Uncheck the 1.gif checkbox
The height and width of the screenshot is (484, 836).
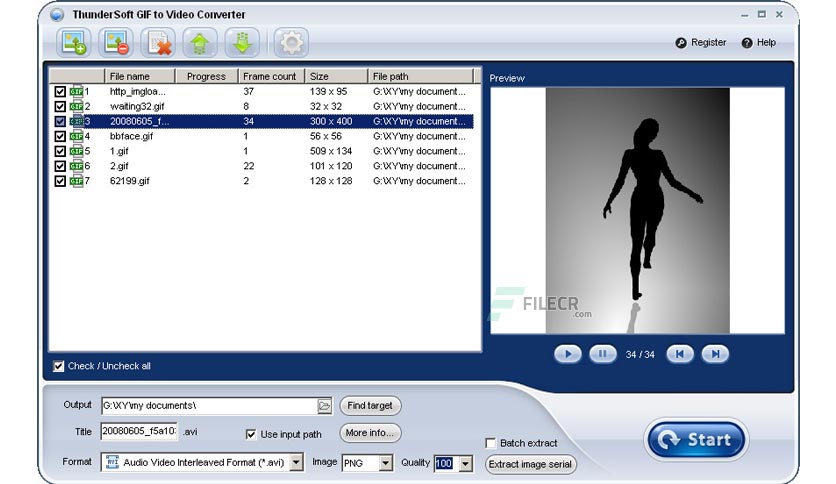[60, 151]
